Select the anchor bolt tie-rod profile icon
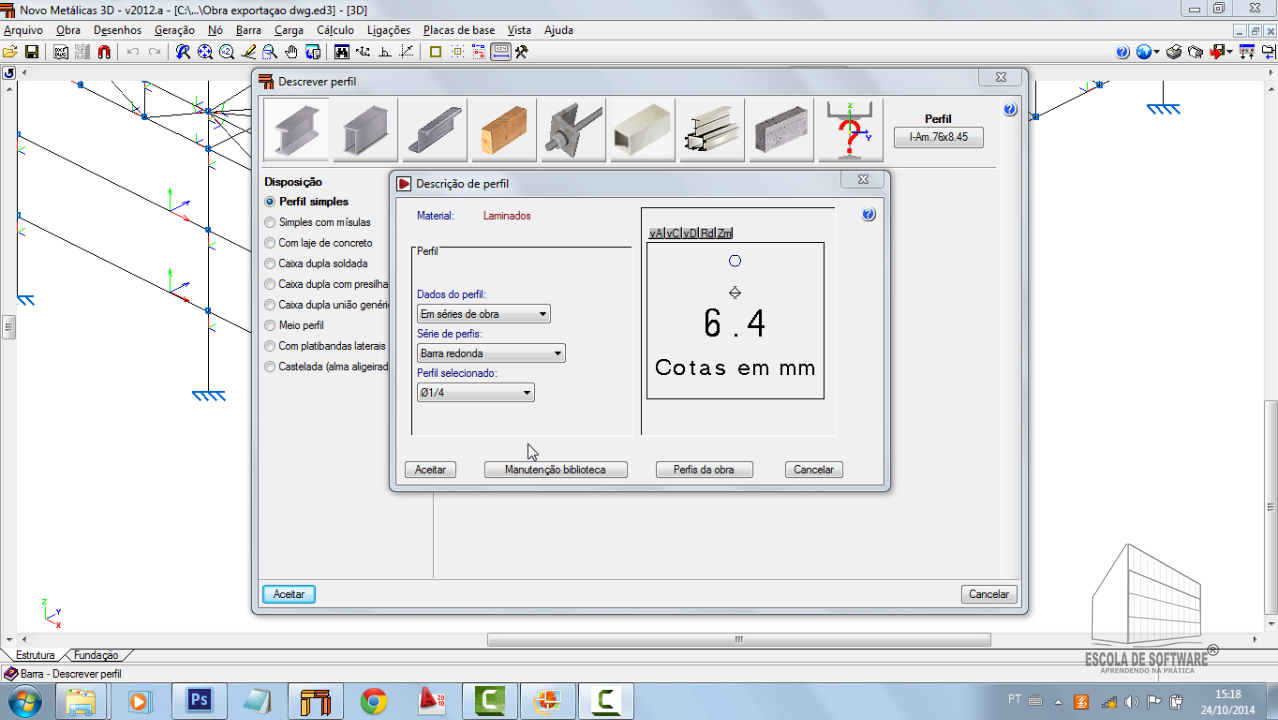The image size is (1278, 720). tap(572, 130)
